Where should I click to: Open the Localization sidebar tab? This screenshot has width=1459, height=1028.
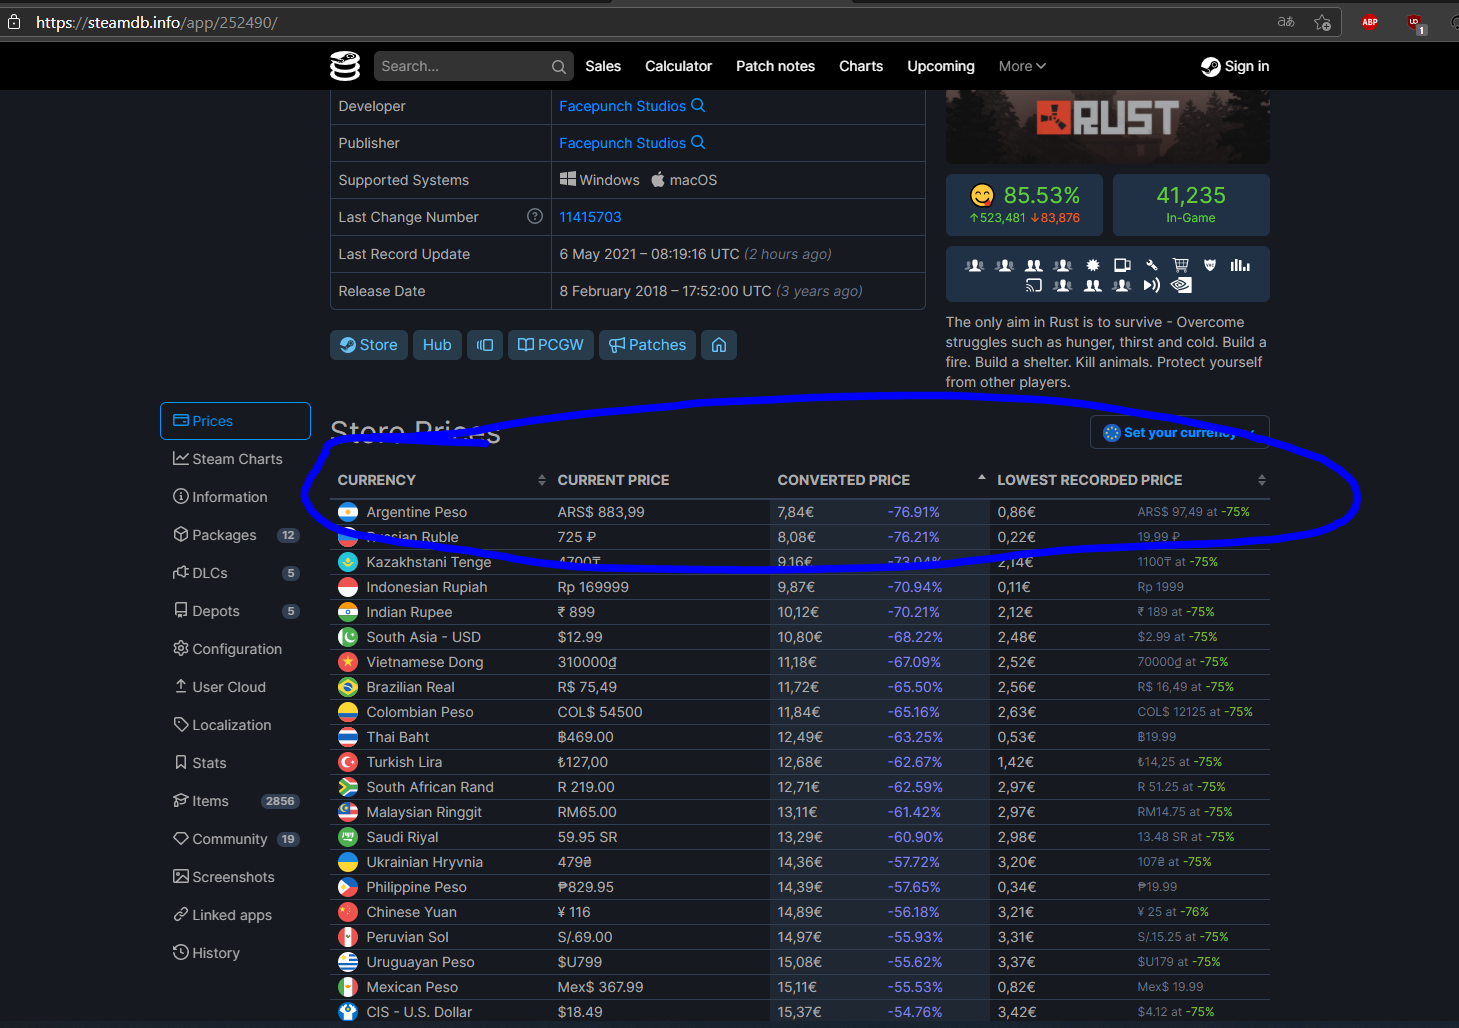coord(235,725)
